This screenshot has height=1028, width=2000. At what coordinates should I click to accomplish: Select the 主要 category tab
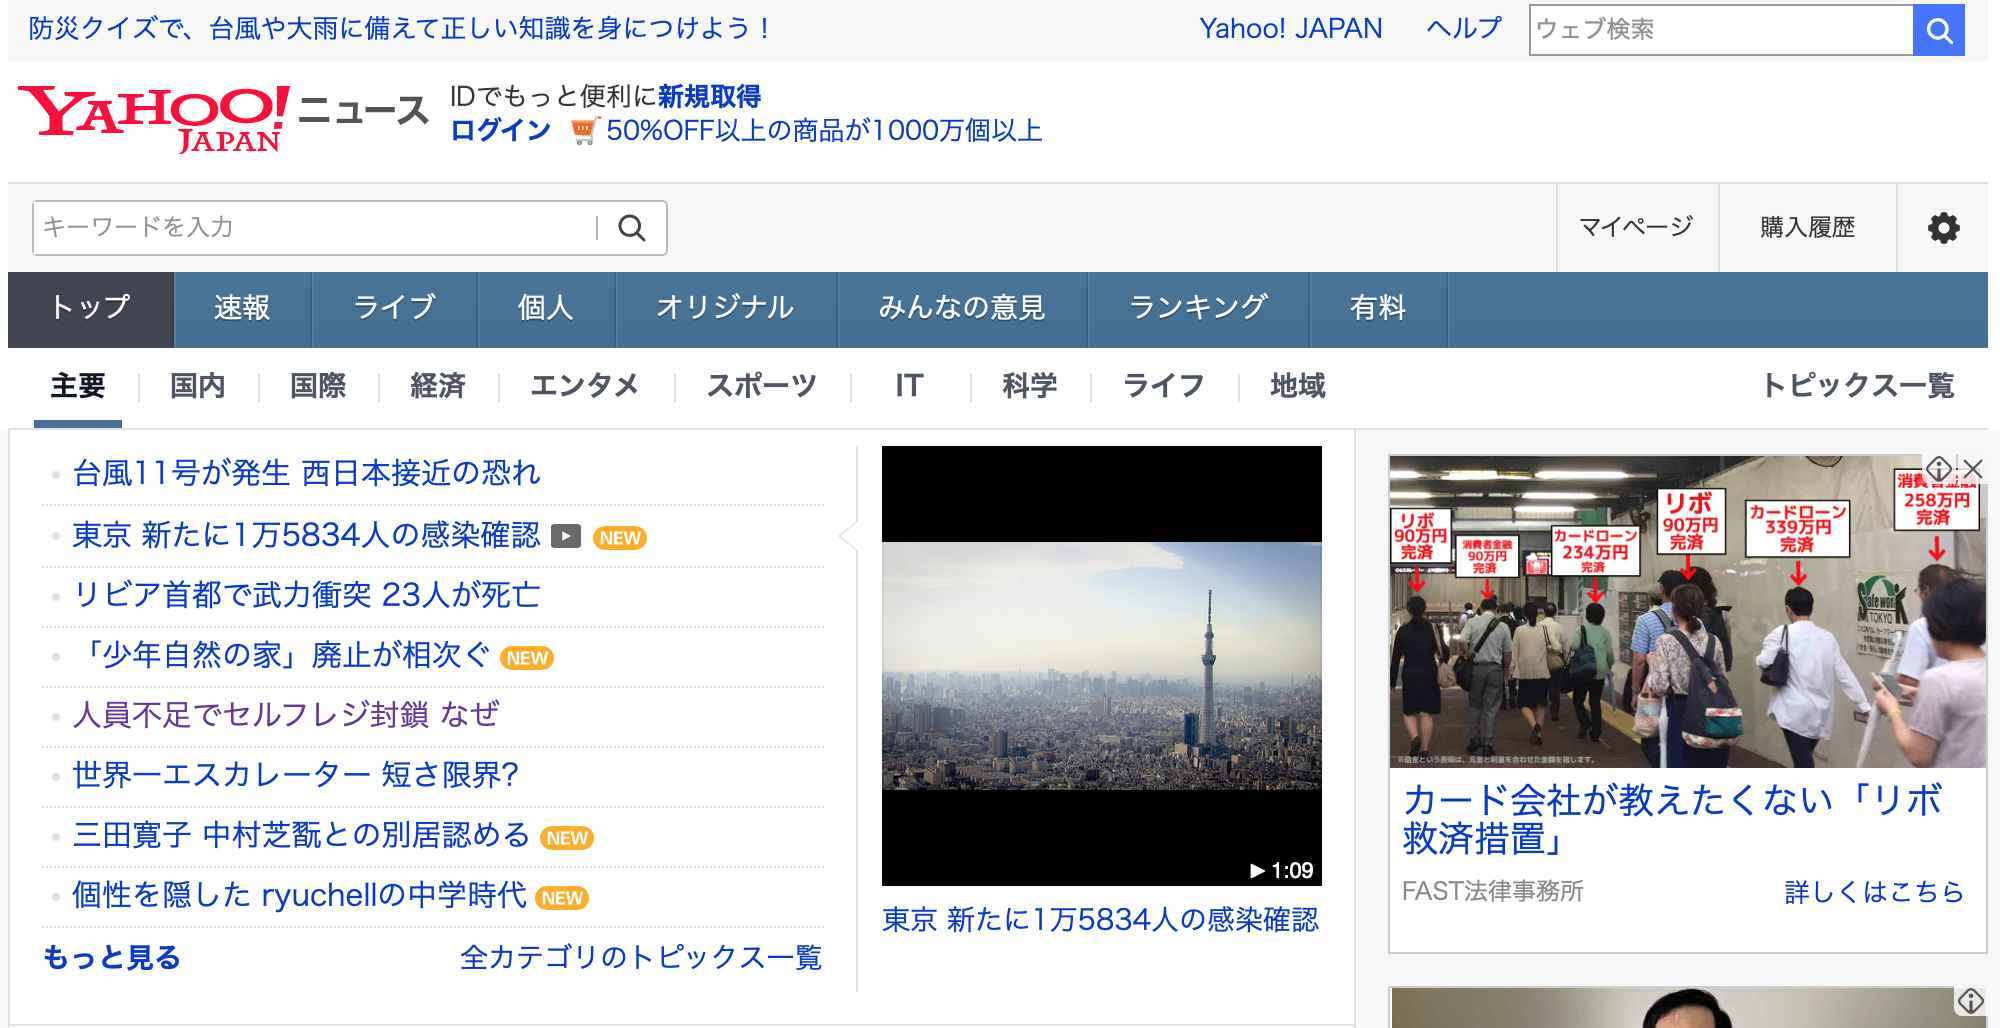click(78, 386)
